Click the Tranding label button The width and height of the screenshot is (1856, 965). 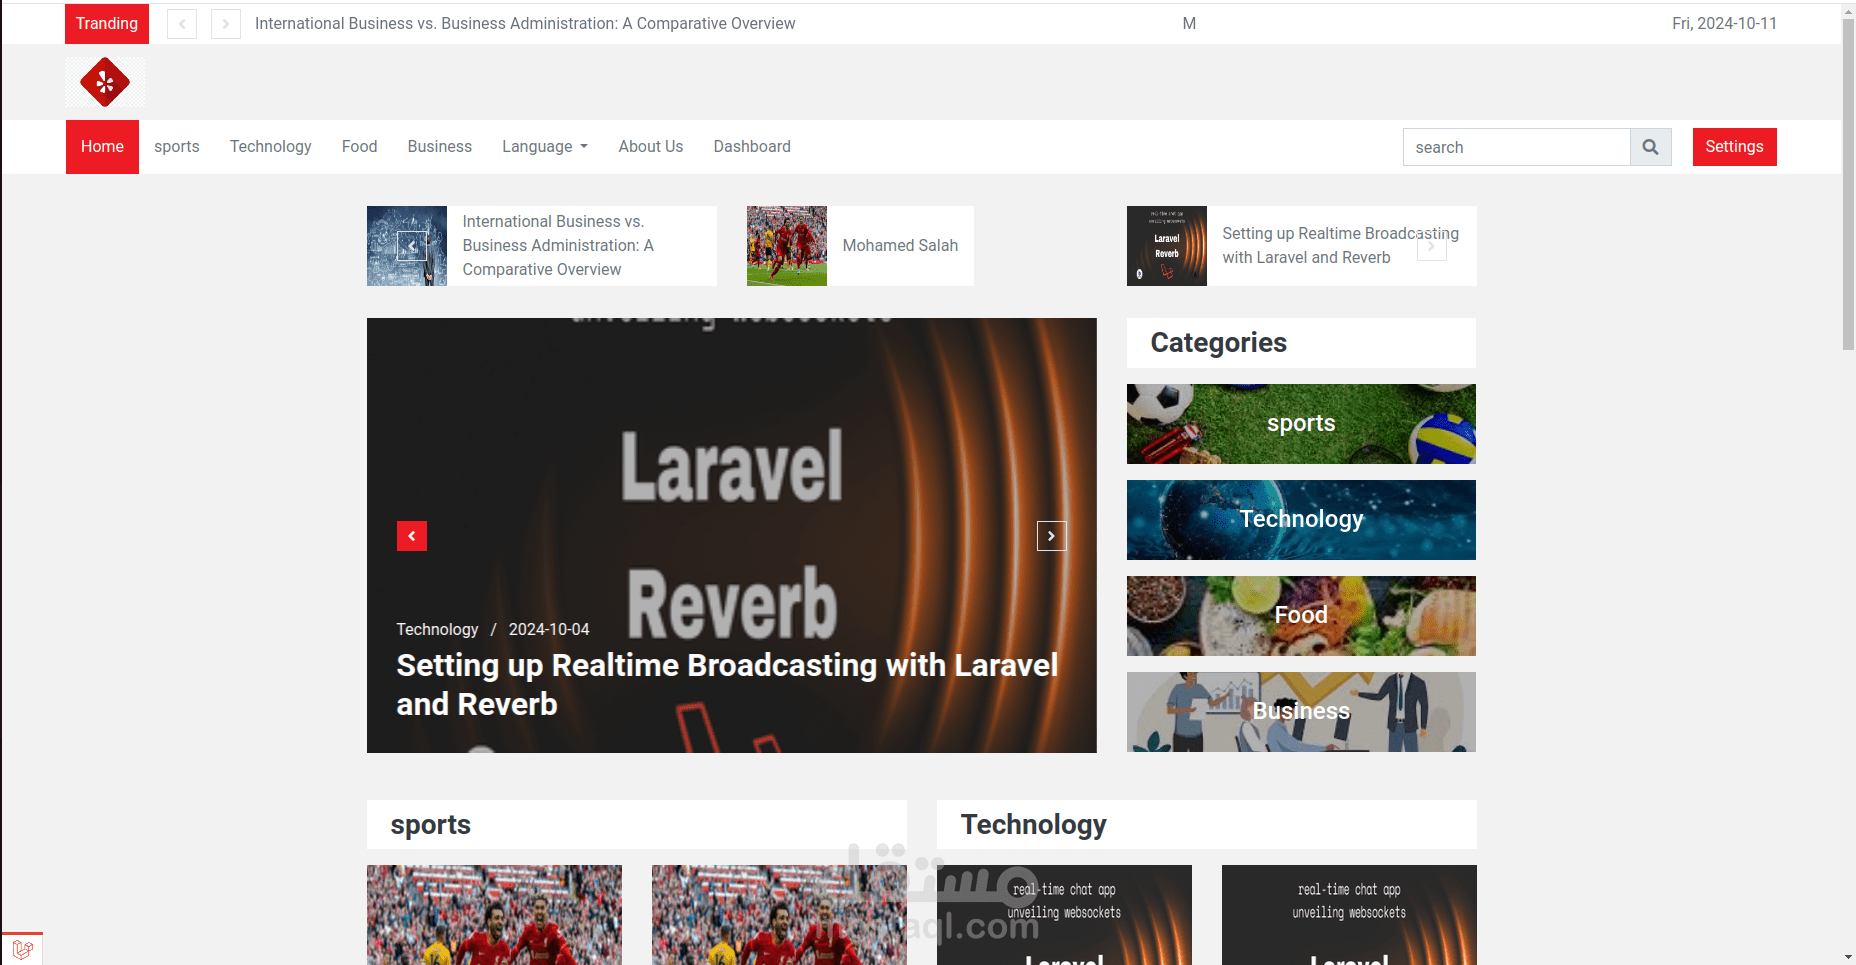pyautogui.click(x=107, y=24)
